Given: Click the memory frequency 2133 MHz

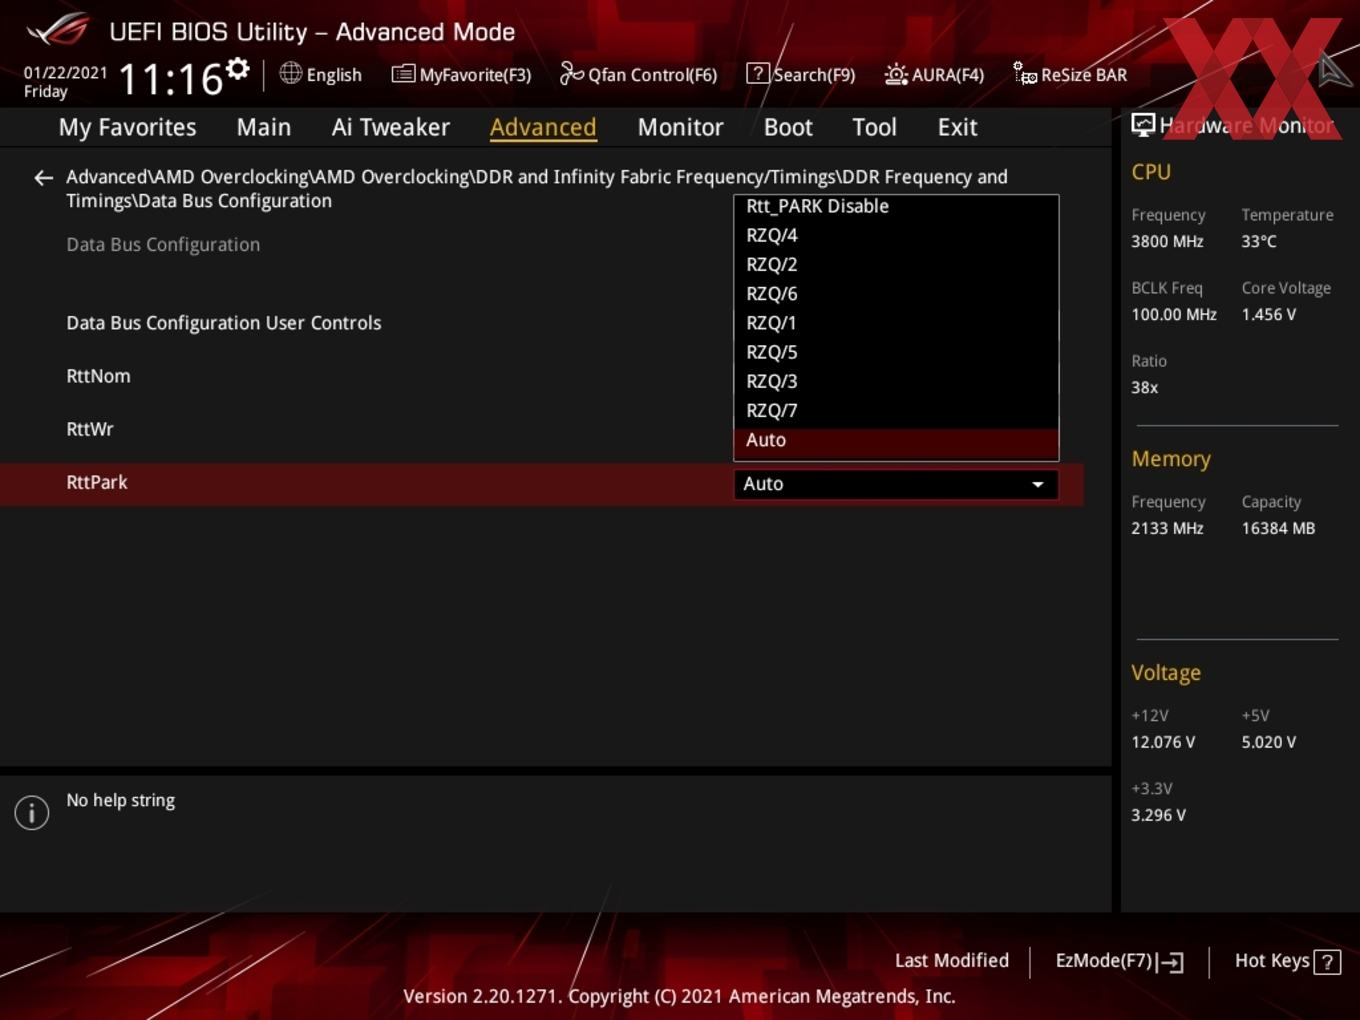Looking at the screenshot, I should coord(1167,528).
